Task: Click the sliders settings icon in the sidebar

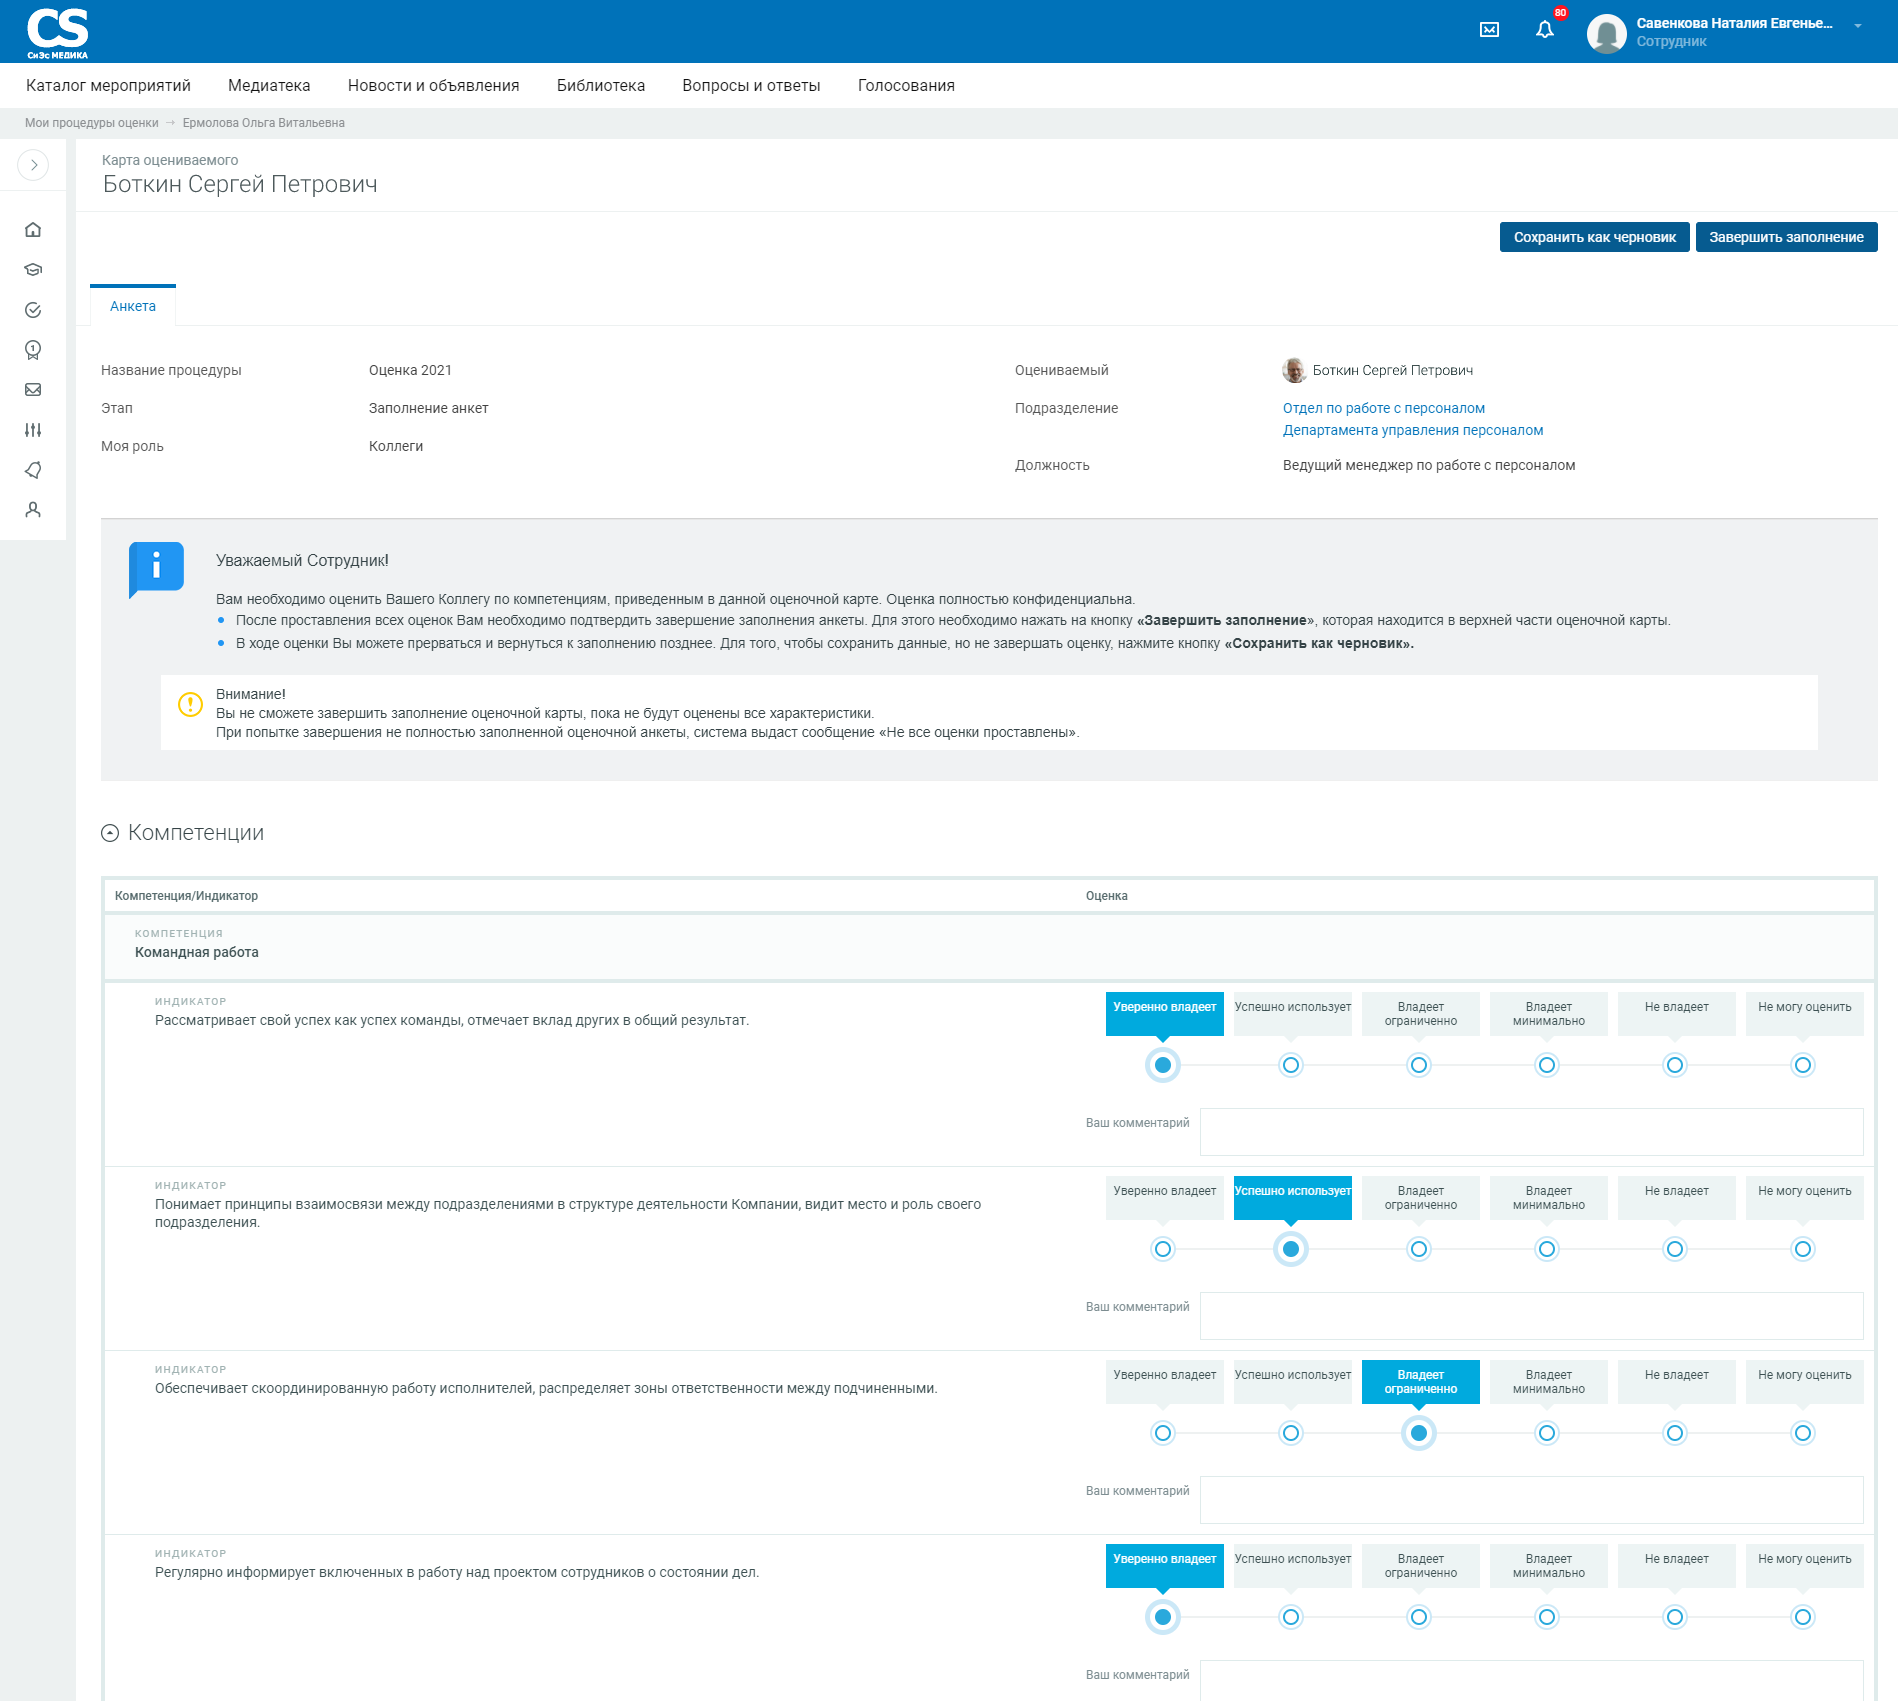Action: tap(33, 430)
